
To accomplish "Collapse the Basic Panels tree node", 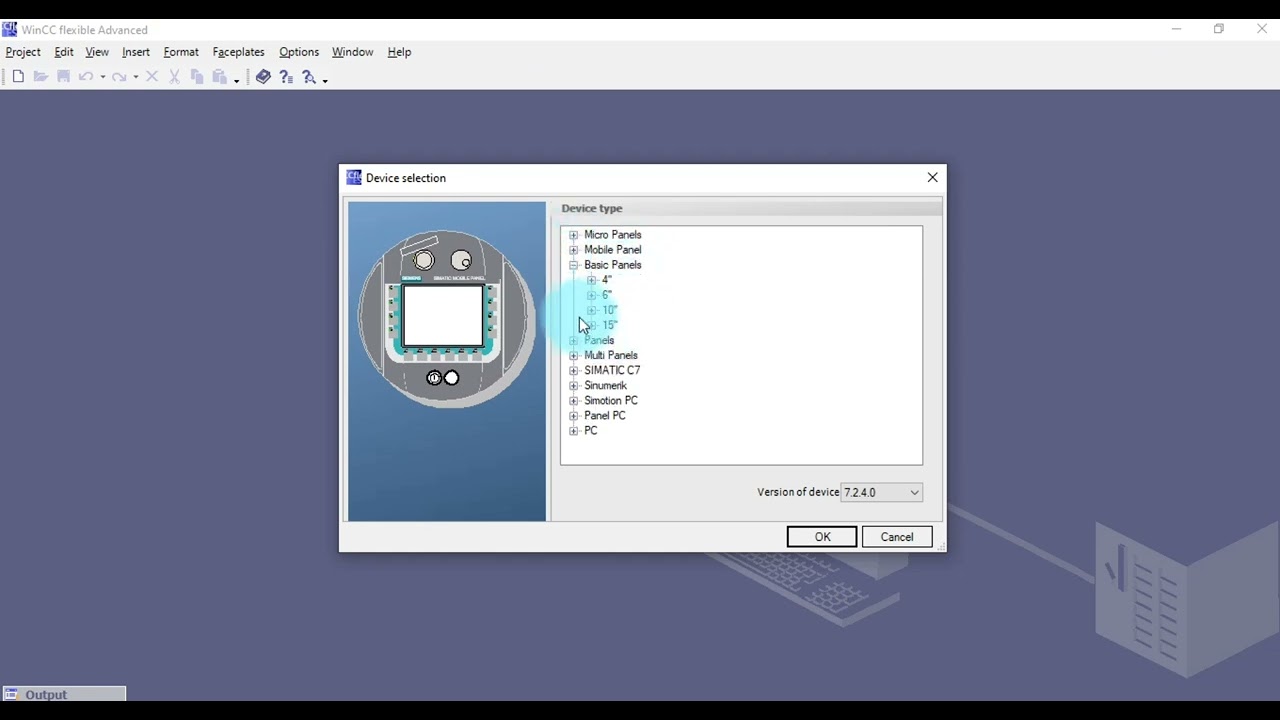I will 574,265.
